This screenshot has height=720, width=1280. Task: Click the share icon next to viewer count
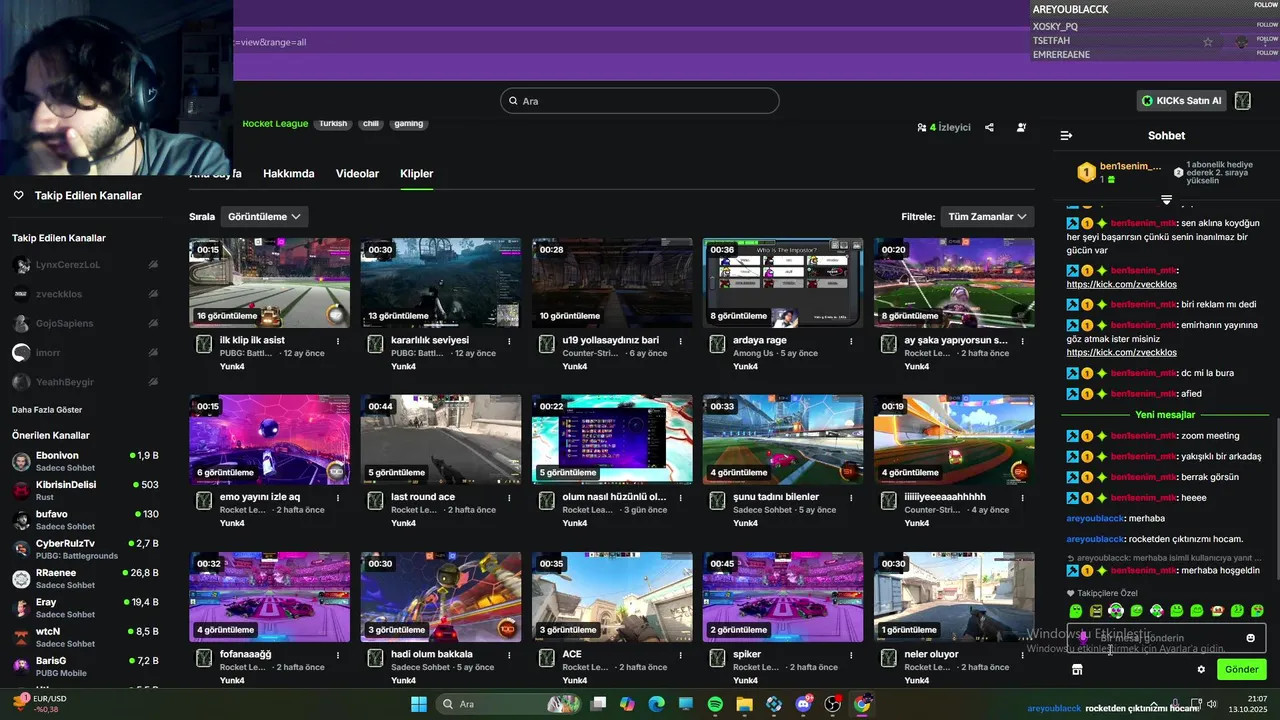pyautogui.click(x=989, y=127)
